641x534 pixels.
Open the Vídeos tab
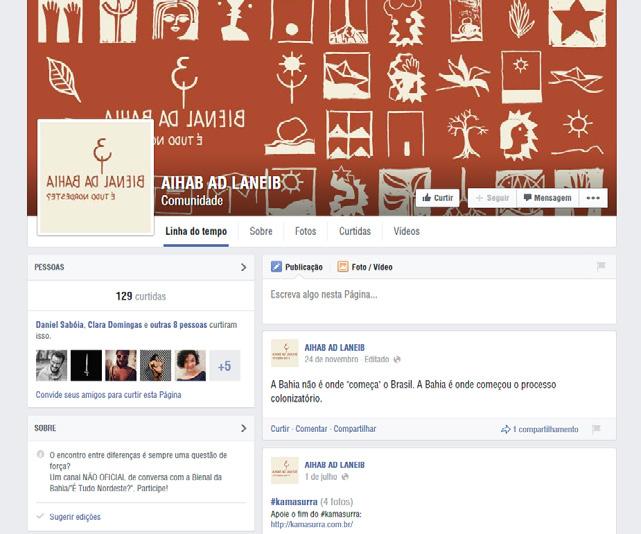pyautogui.click(x=406, y=231)
